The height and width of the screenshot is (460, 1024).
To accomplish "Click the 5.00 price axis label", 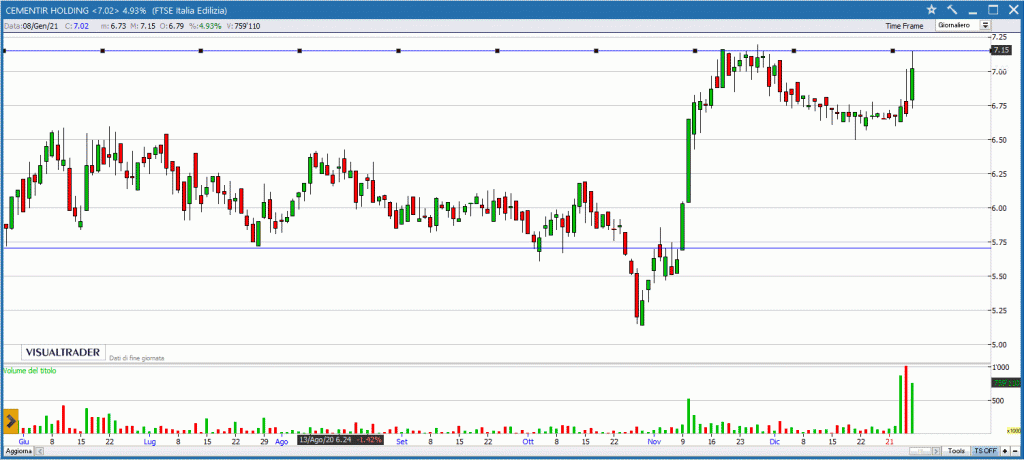I will pos(999,344).
